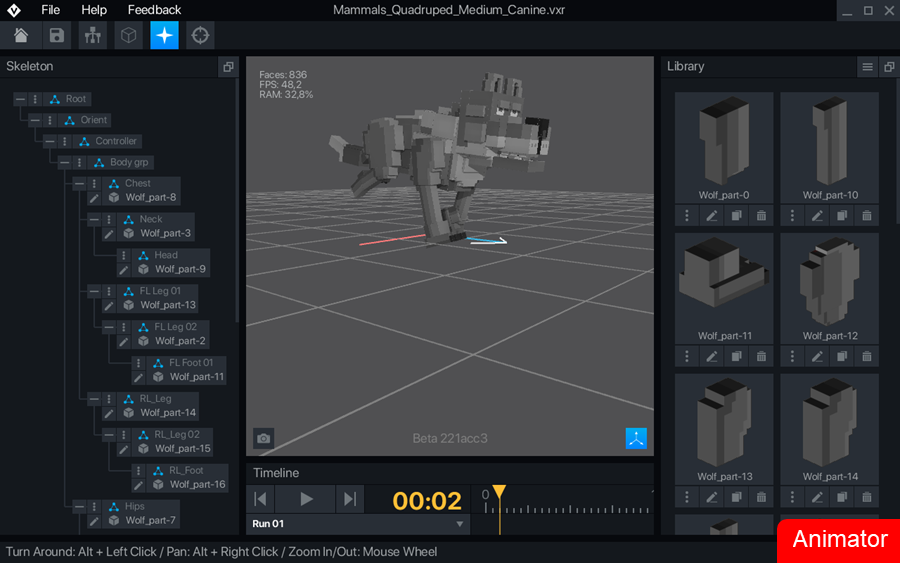
Task: Open the Feedback menu
Action: point(154,10)
